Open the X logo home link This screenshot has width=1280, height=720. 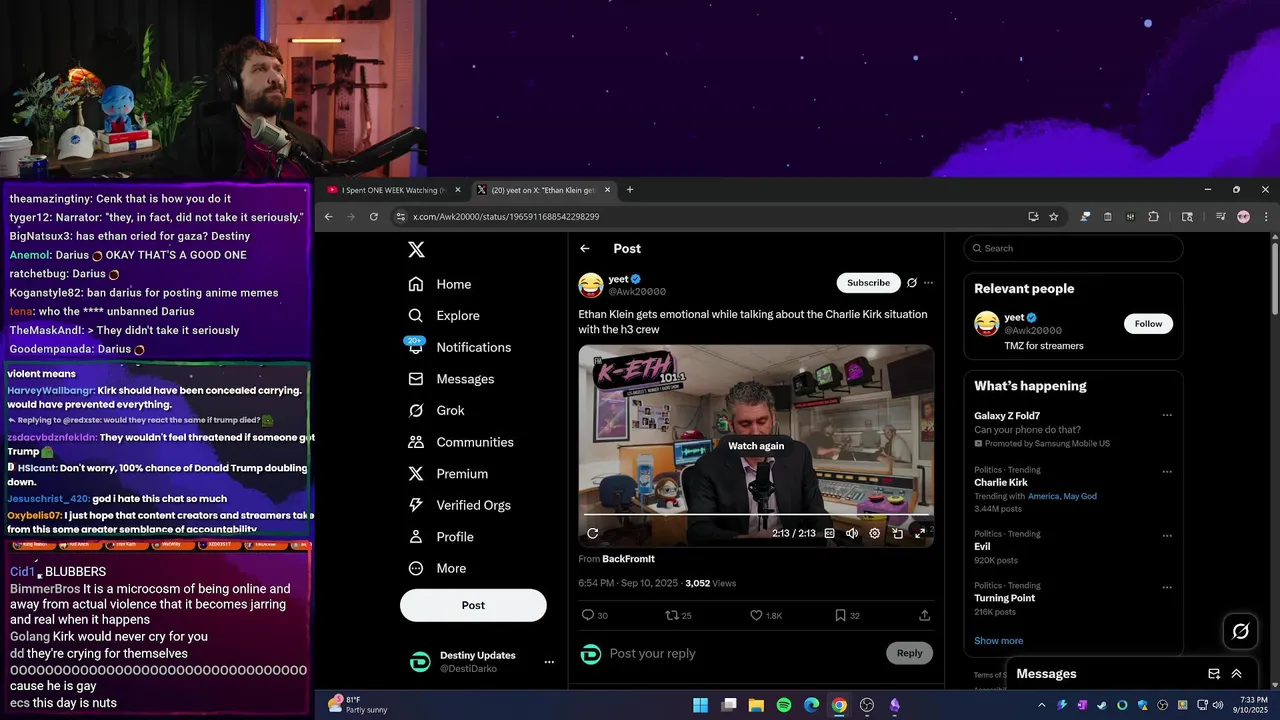coord(417,250)
